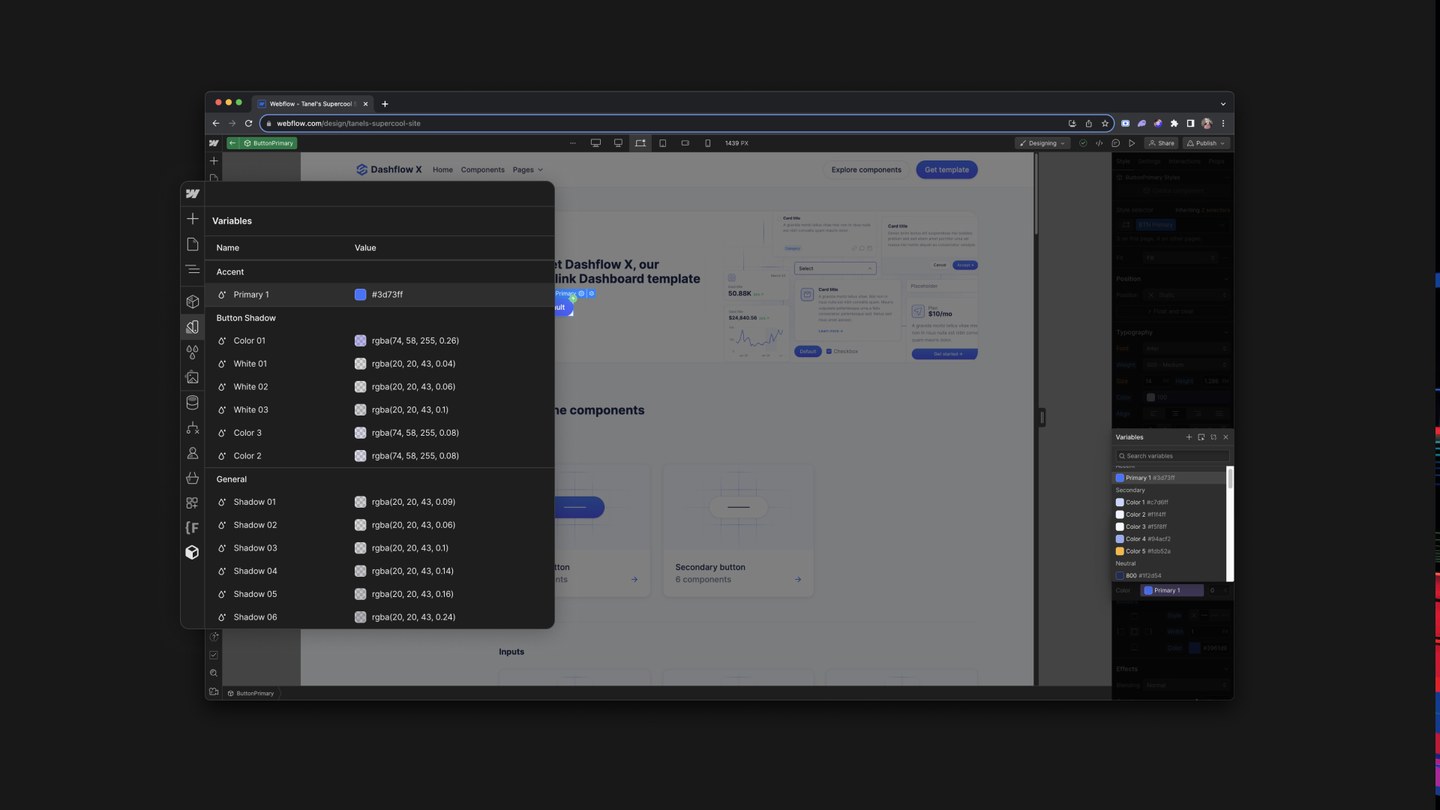
Task: Switch to the Components menu item in navbar
Action: 482,169
